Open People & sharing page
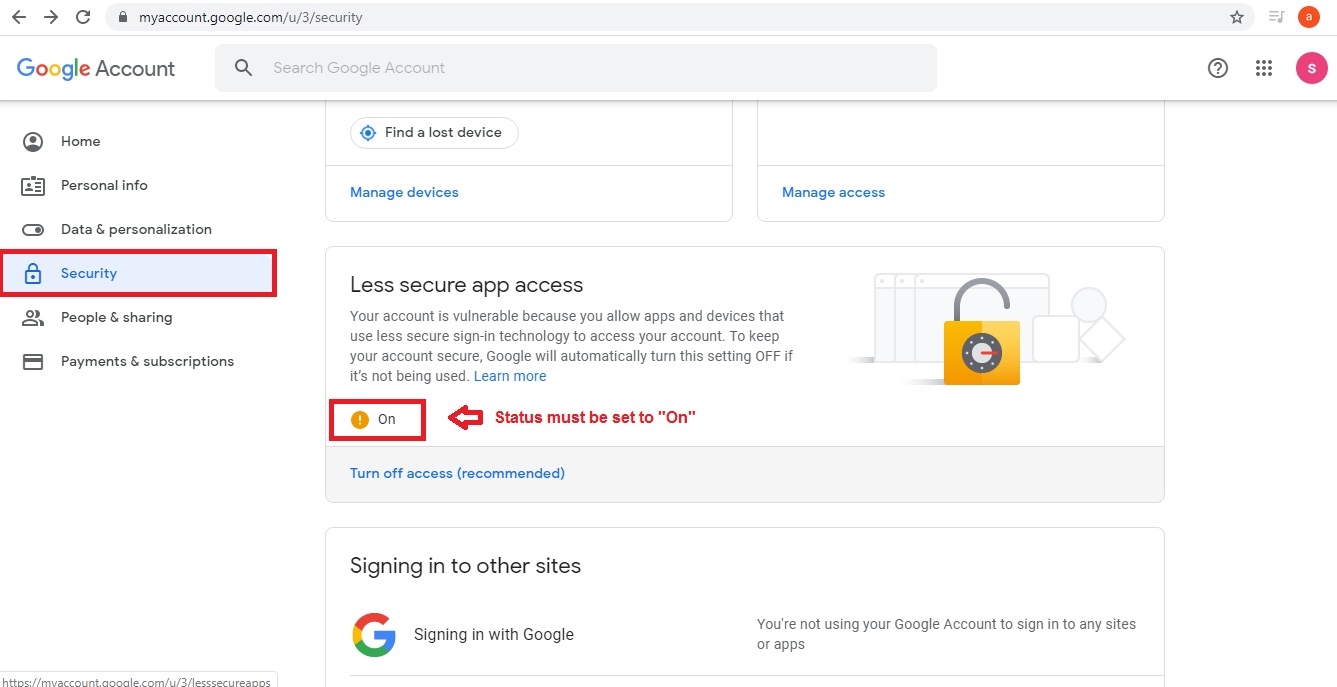 coord(116,317)
